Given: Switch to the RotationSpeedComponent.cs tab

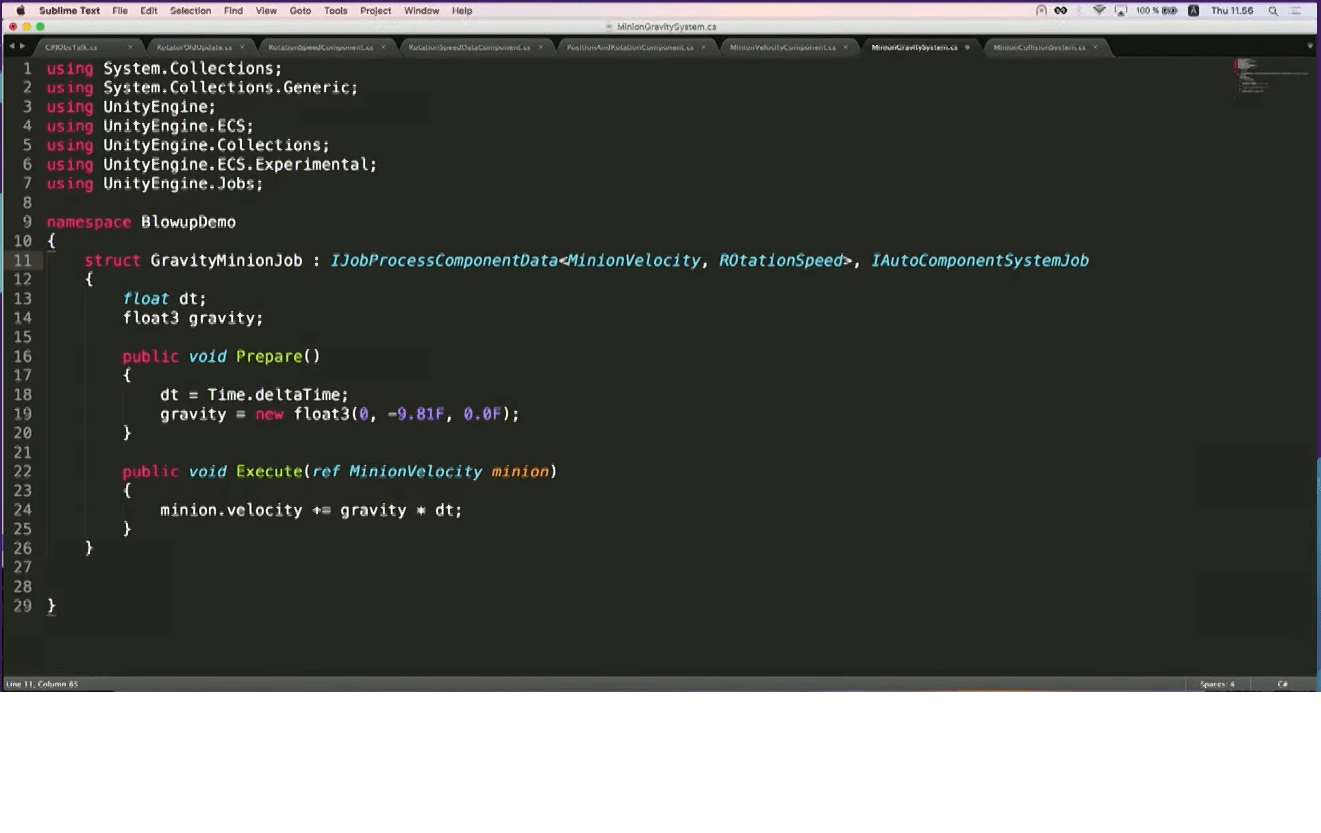Looking at the screenshot, I should pyautogui.click(x=327, y=47).
